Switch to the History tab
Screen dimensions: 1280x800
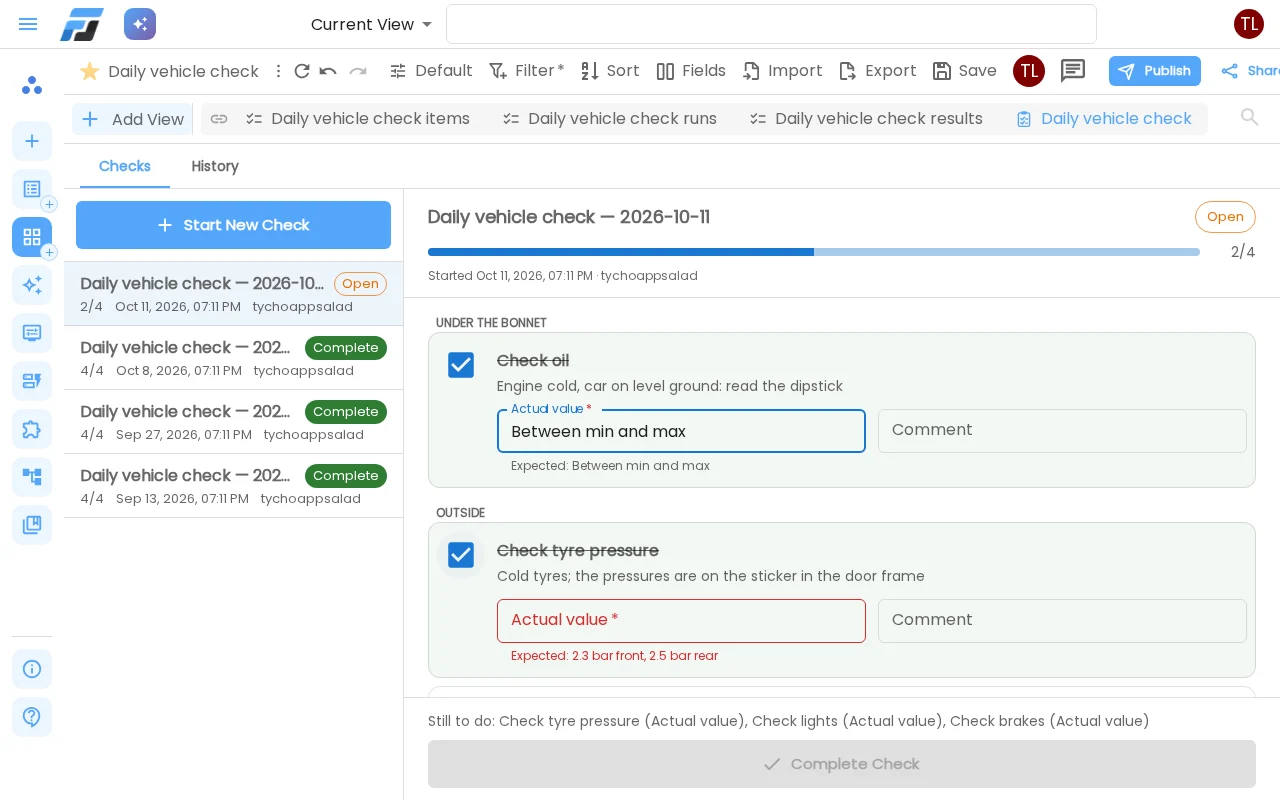click(215, 166)
